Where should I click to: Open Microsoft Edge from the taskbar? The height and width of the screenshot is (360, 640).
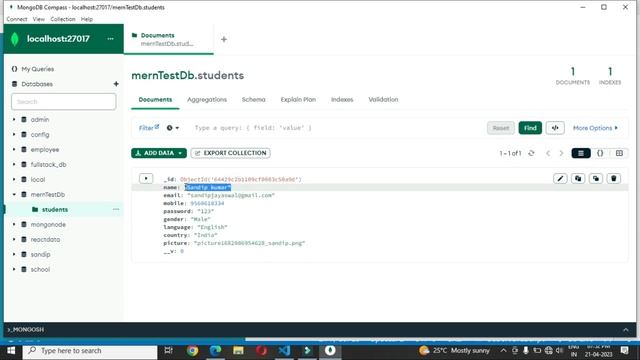216,351
